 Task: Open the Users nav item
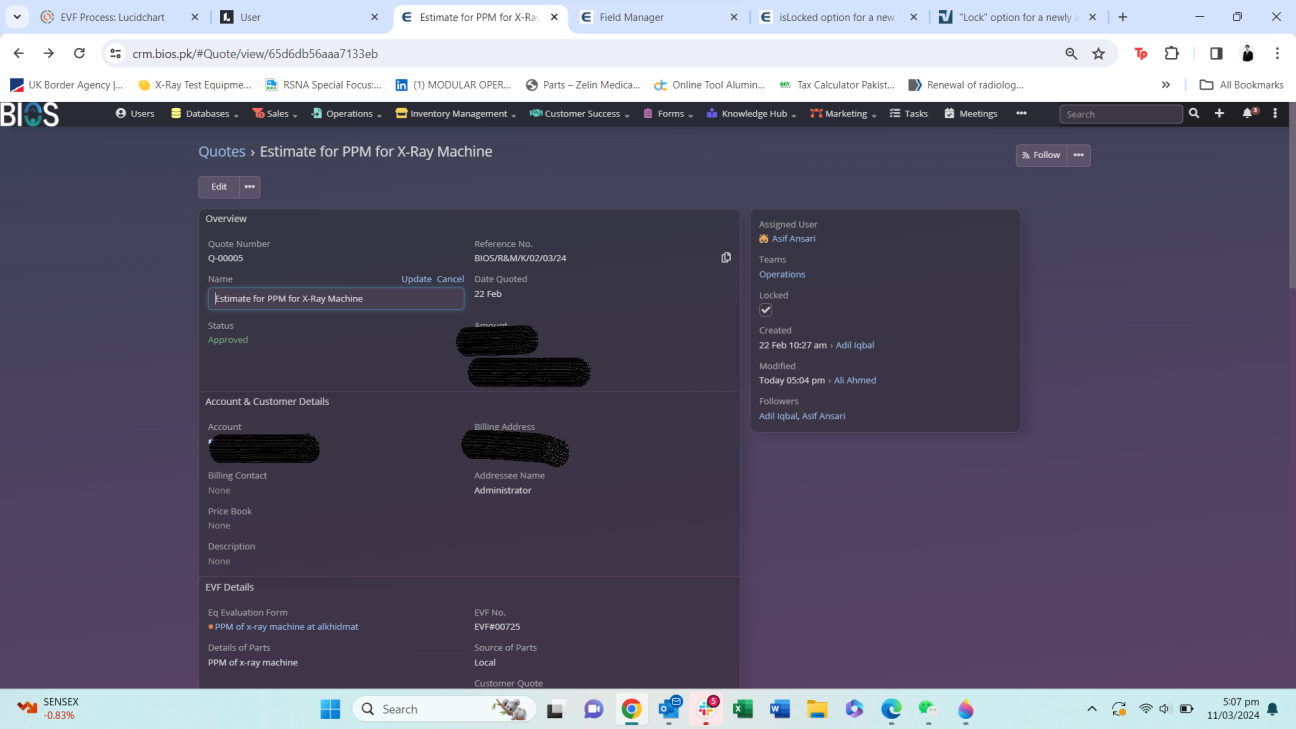[135, 114]
